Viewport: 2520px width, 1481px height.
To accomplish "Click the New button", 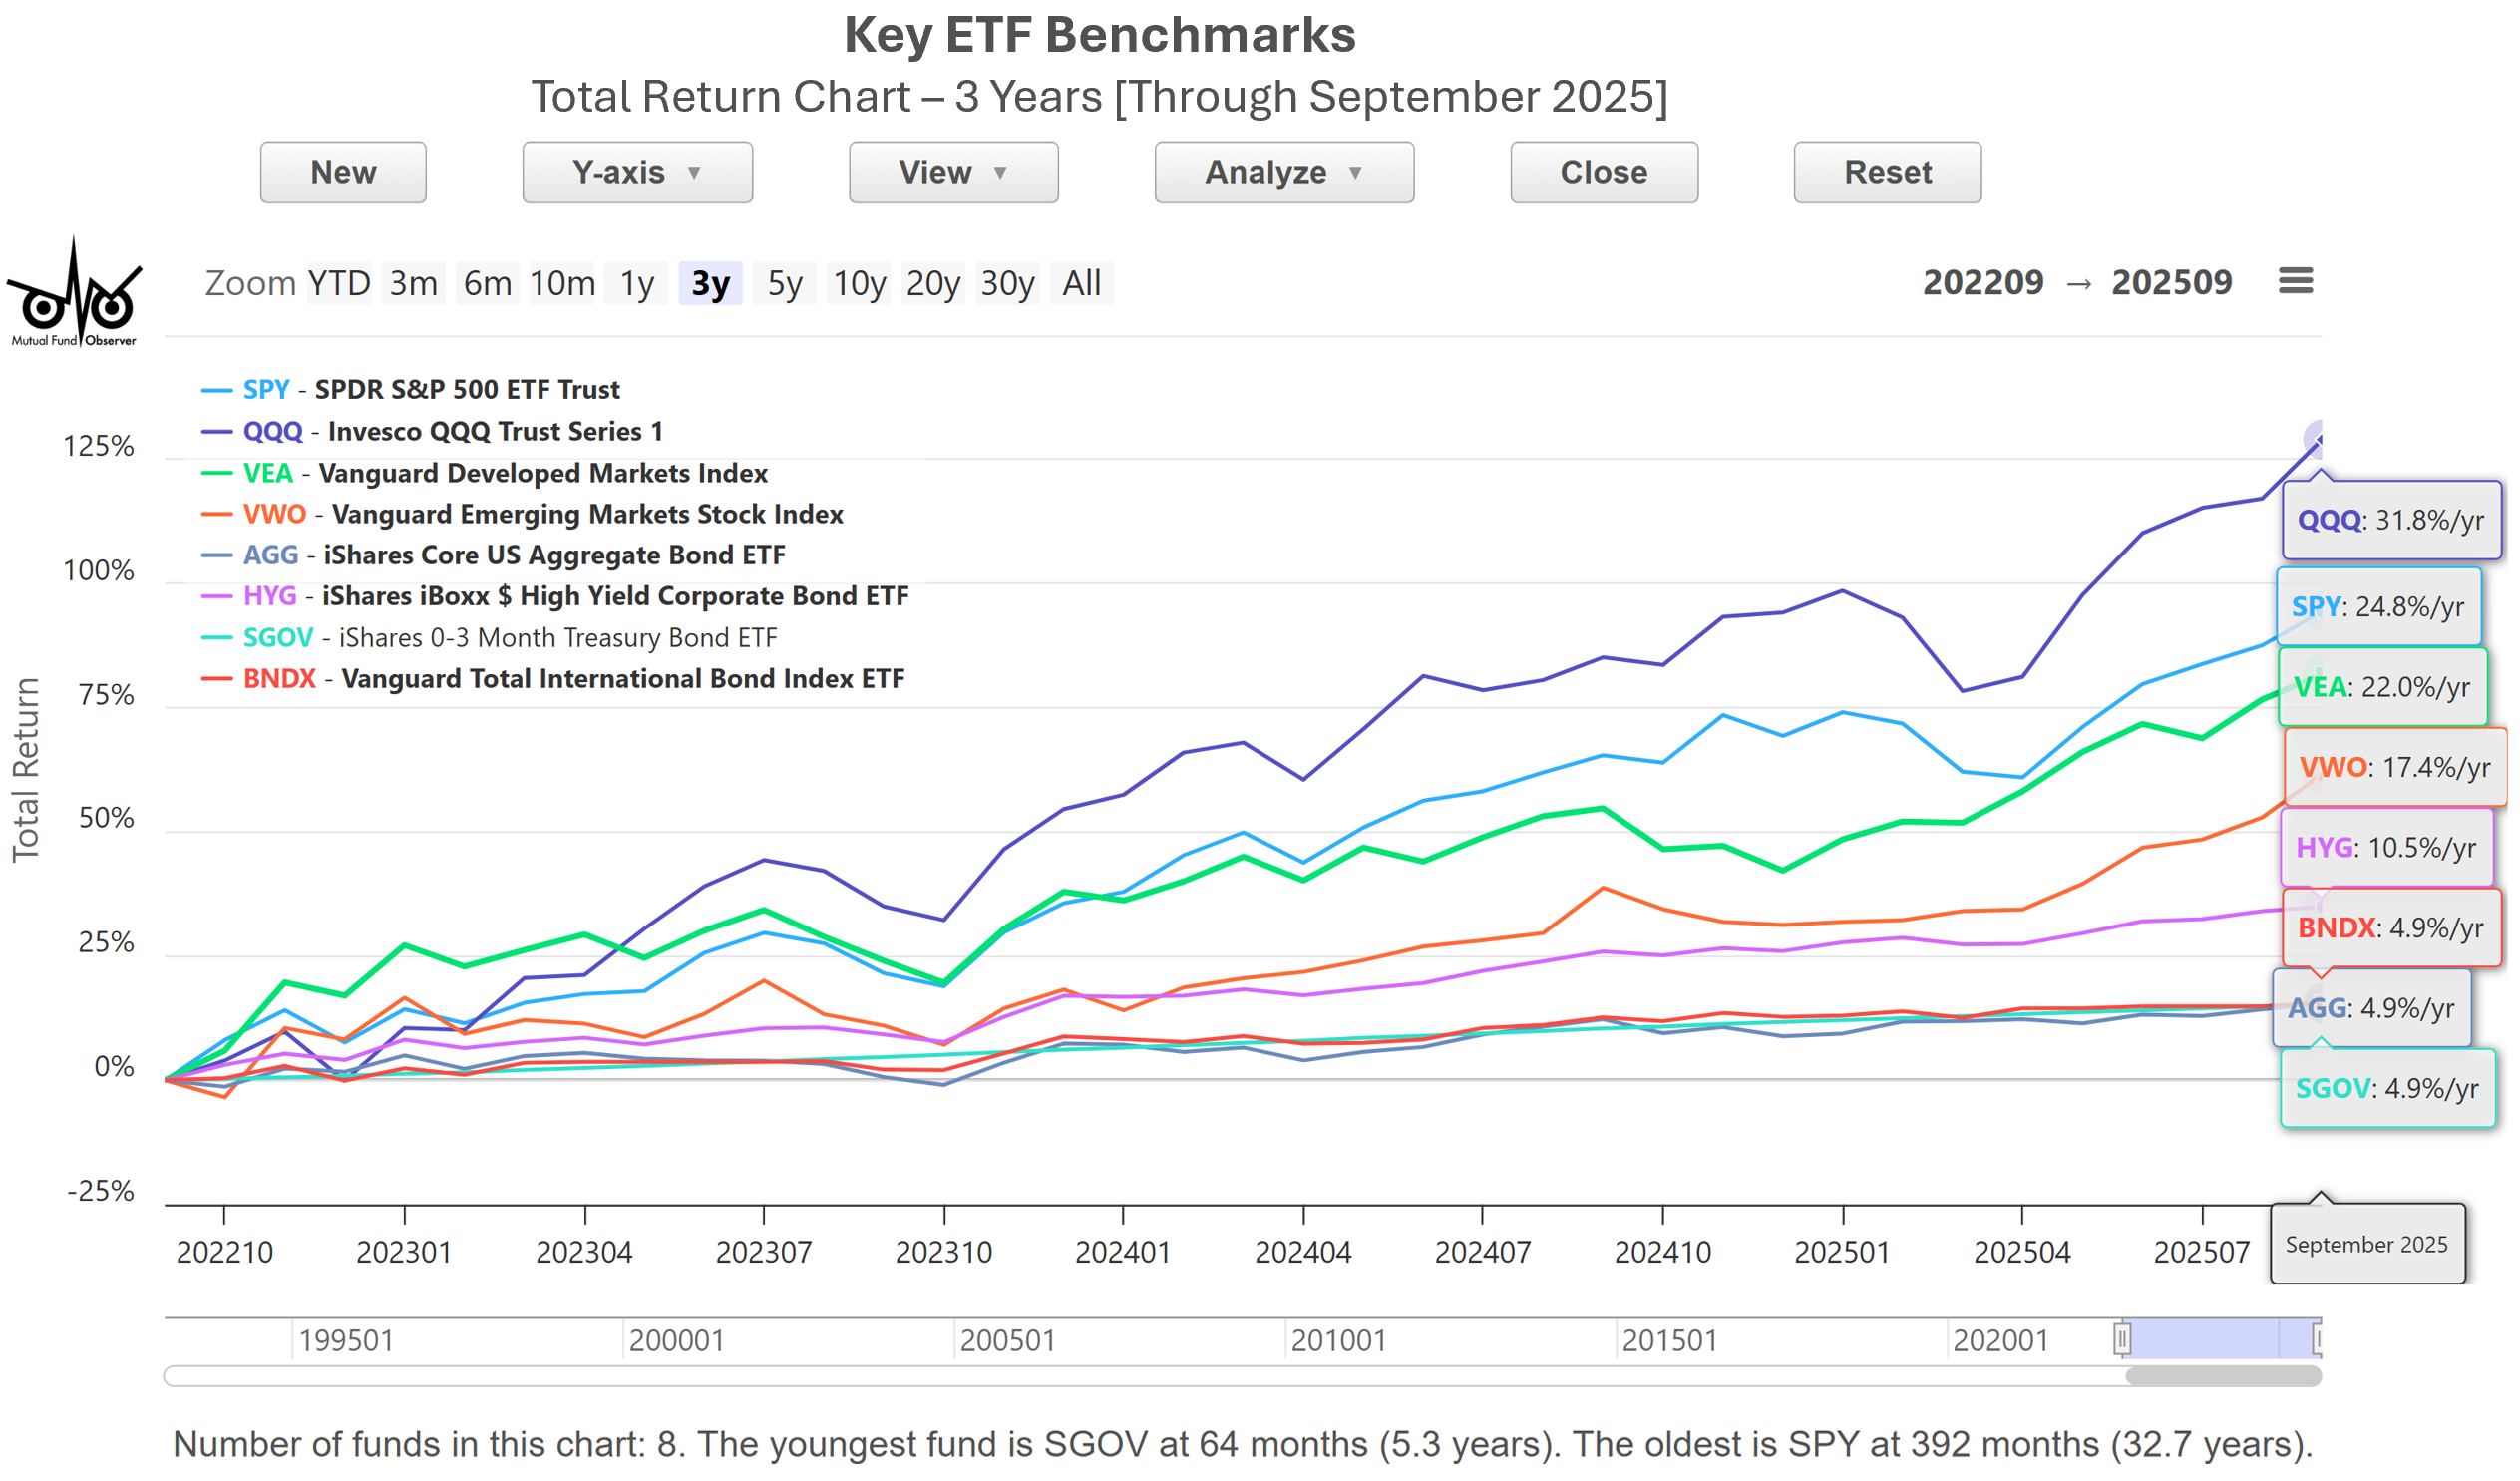I will pos(343,172).
